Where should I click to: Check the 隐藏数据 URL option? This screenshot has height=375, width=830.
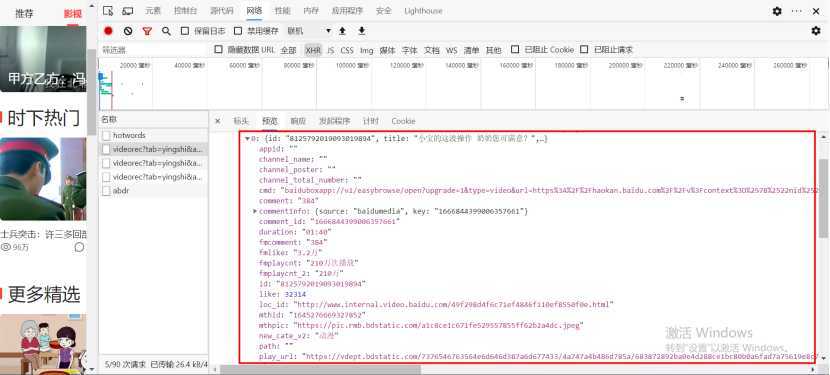pos(218,49)
